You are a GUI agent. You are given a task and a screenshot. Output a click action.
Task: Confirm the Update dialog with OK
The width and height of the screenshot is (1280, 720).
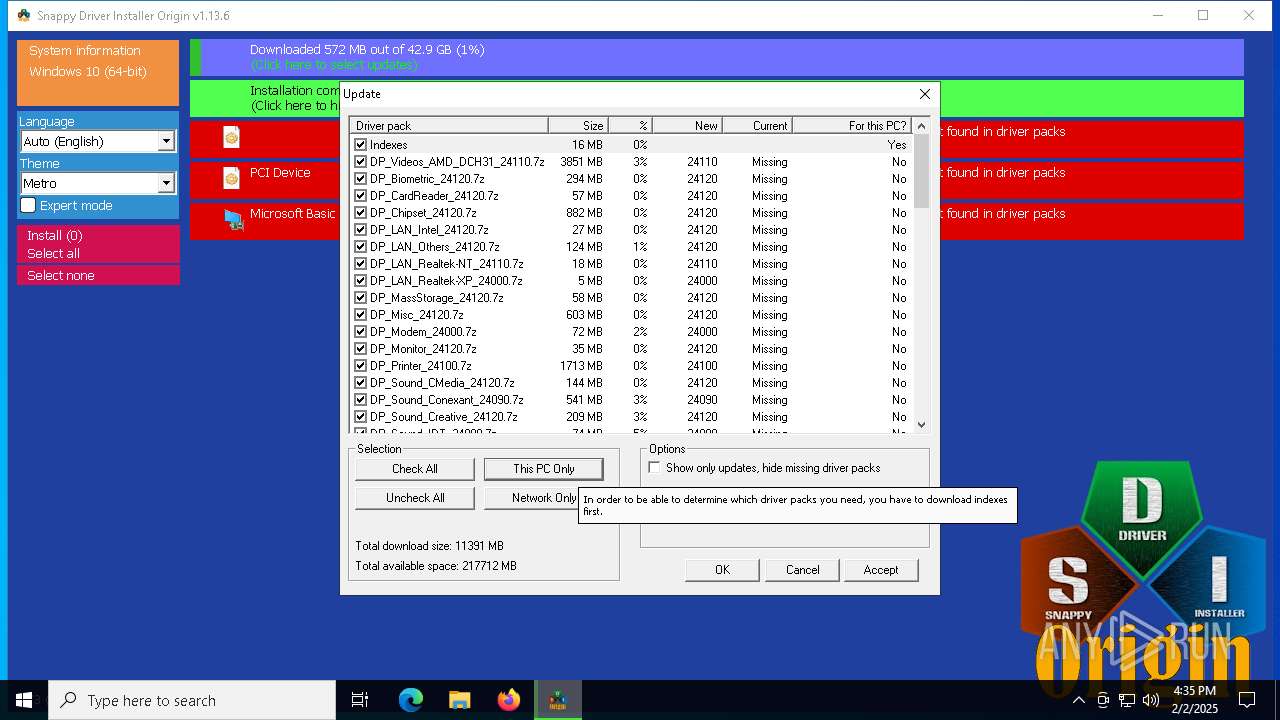722,570
